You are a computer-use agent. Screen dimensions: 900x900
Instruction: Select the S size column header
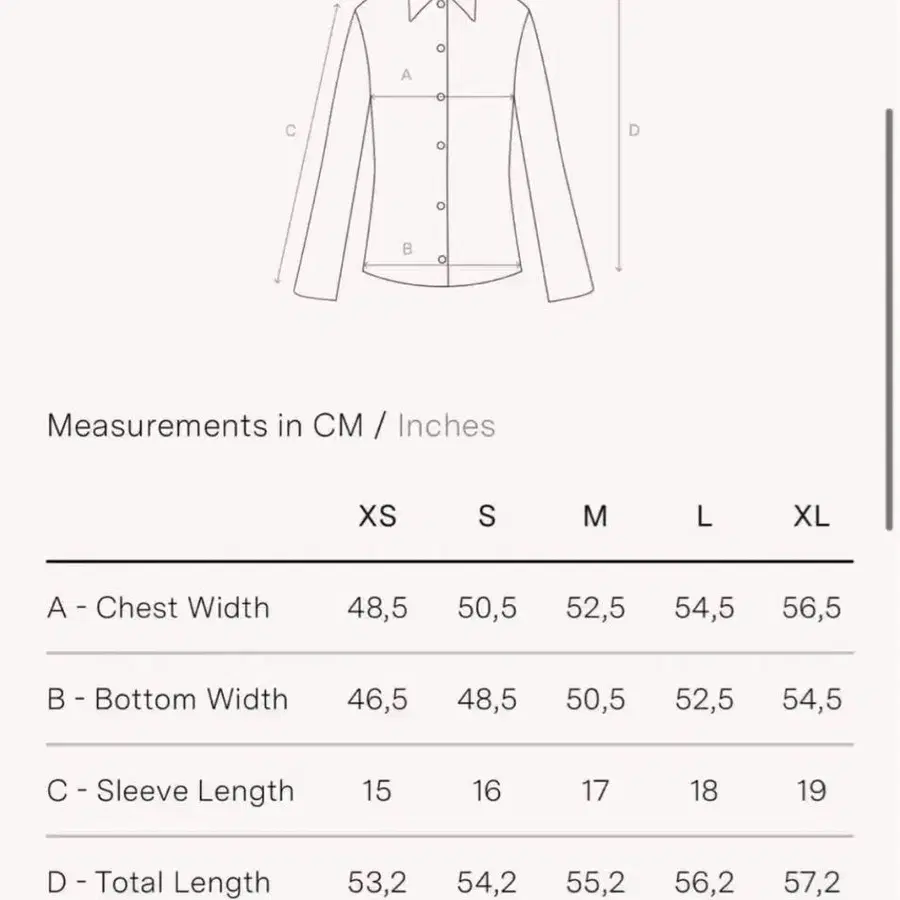coord(487,516)
